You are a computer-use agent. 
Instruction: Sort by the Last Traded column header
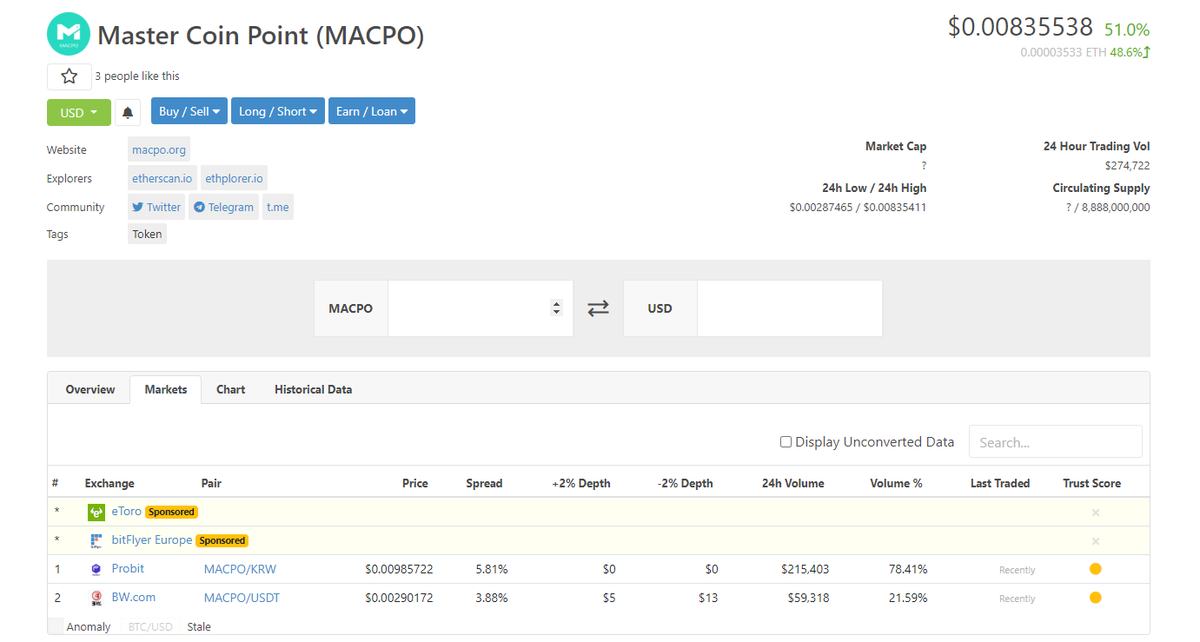(1000, 483)
